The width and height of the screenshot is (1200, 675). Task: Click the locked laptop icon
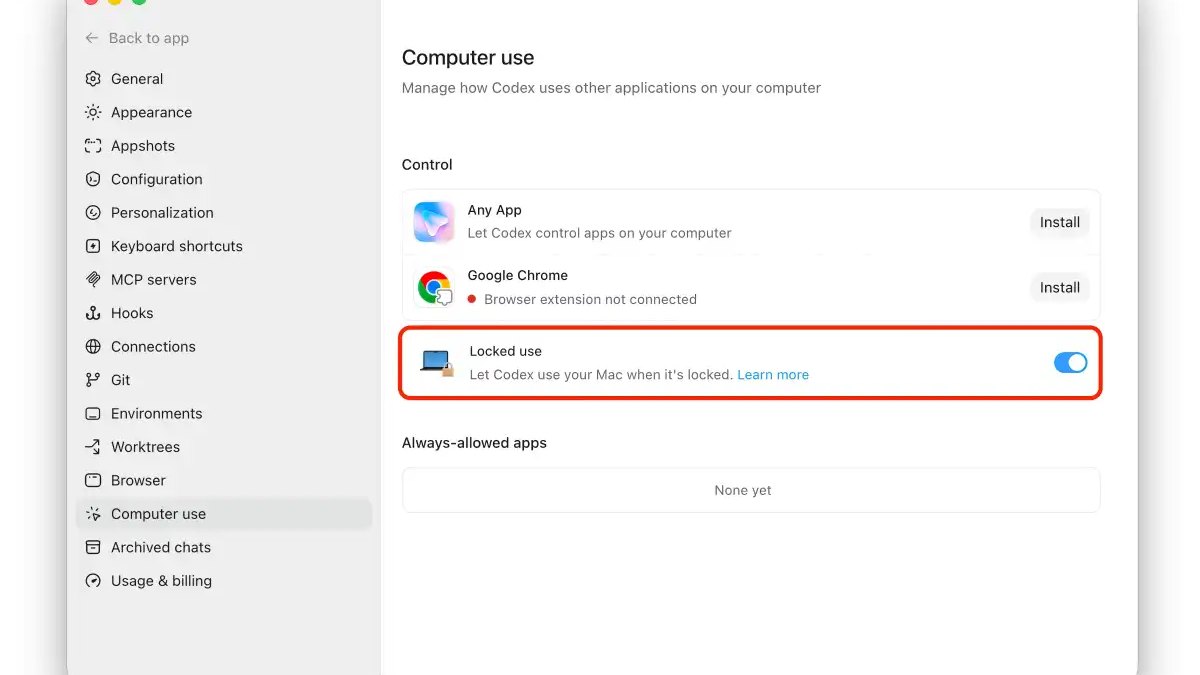(x=437, y=363)
